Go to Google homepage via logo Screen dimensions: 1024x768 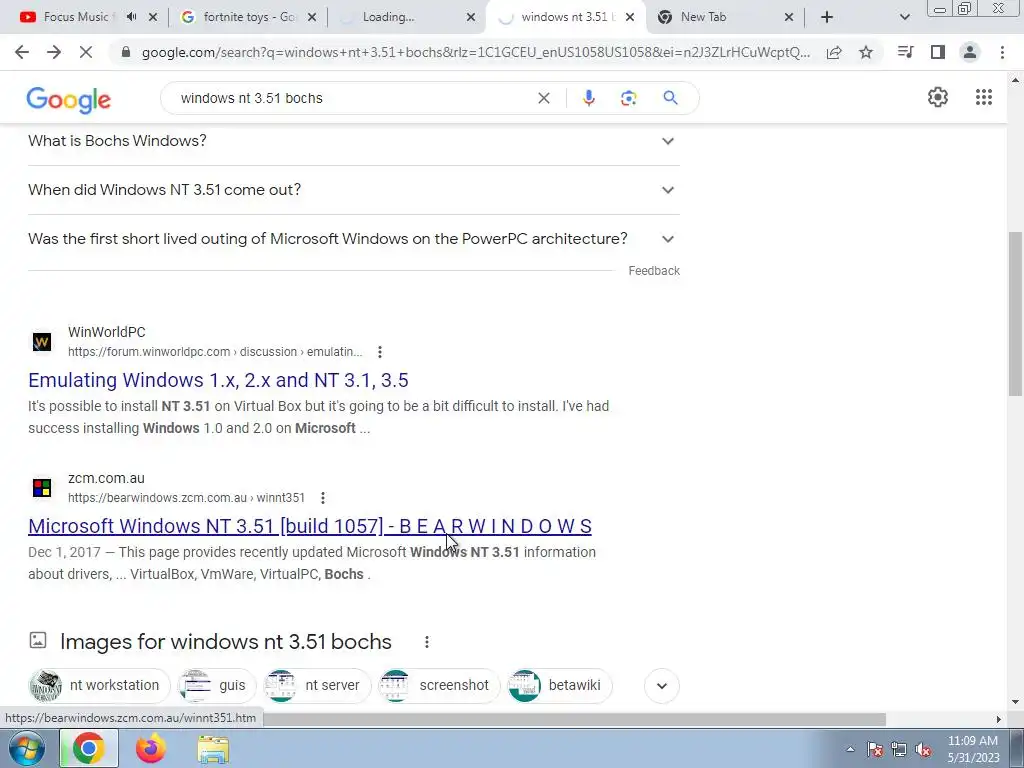[69, 100]
